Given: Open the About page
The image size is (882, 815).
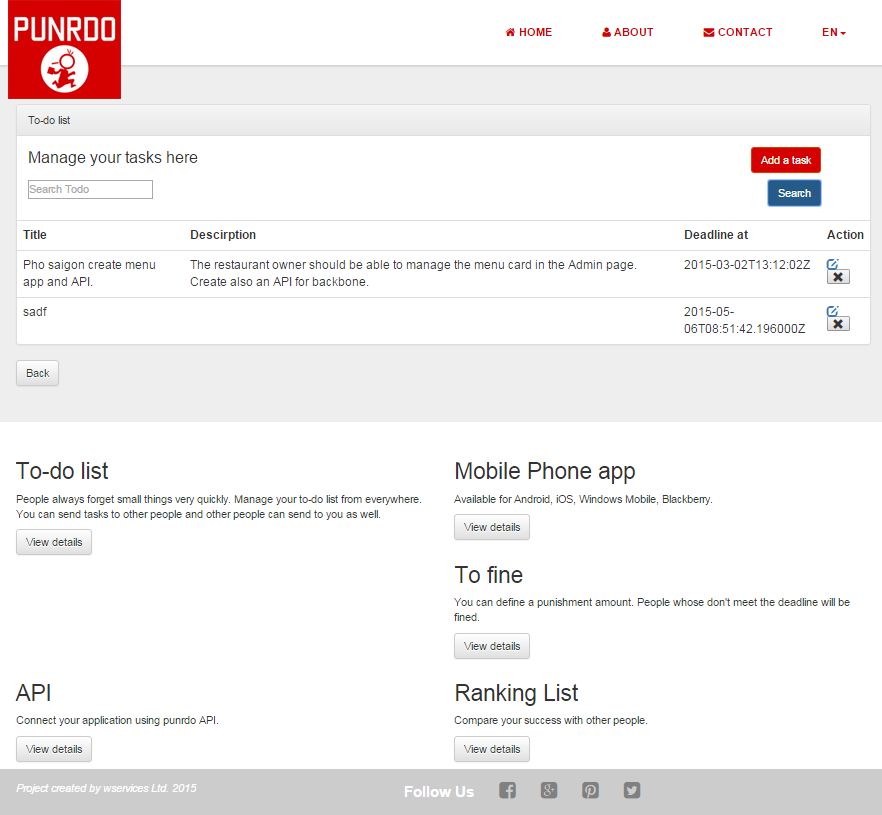Looking at the screenshot, I should pyautogui.click(x=628, y=32).
